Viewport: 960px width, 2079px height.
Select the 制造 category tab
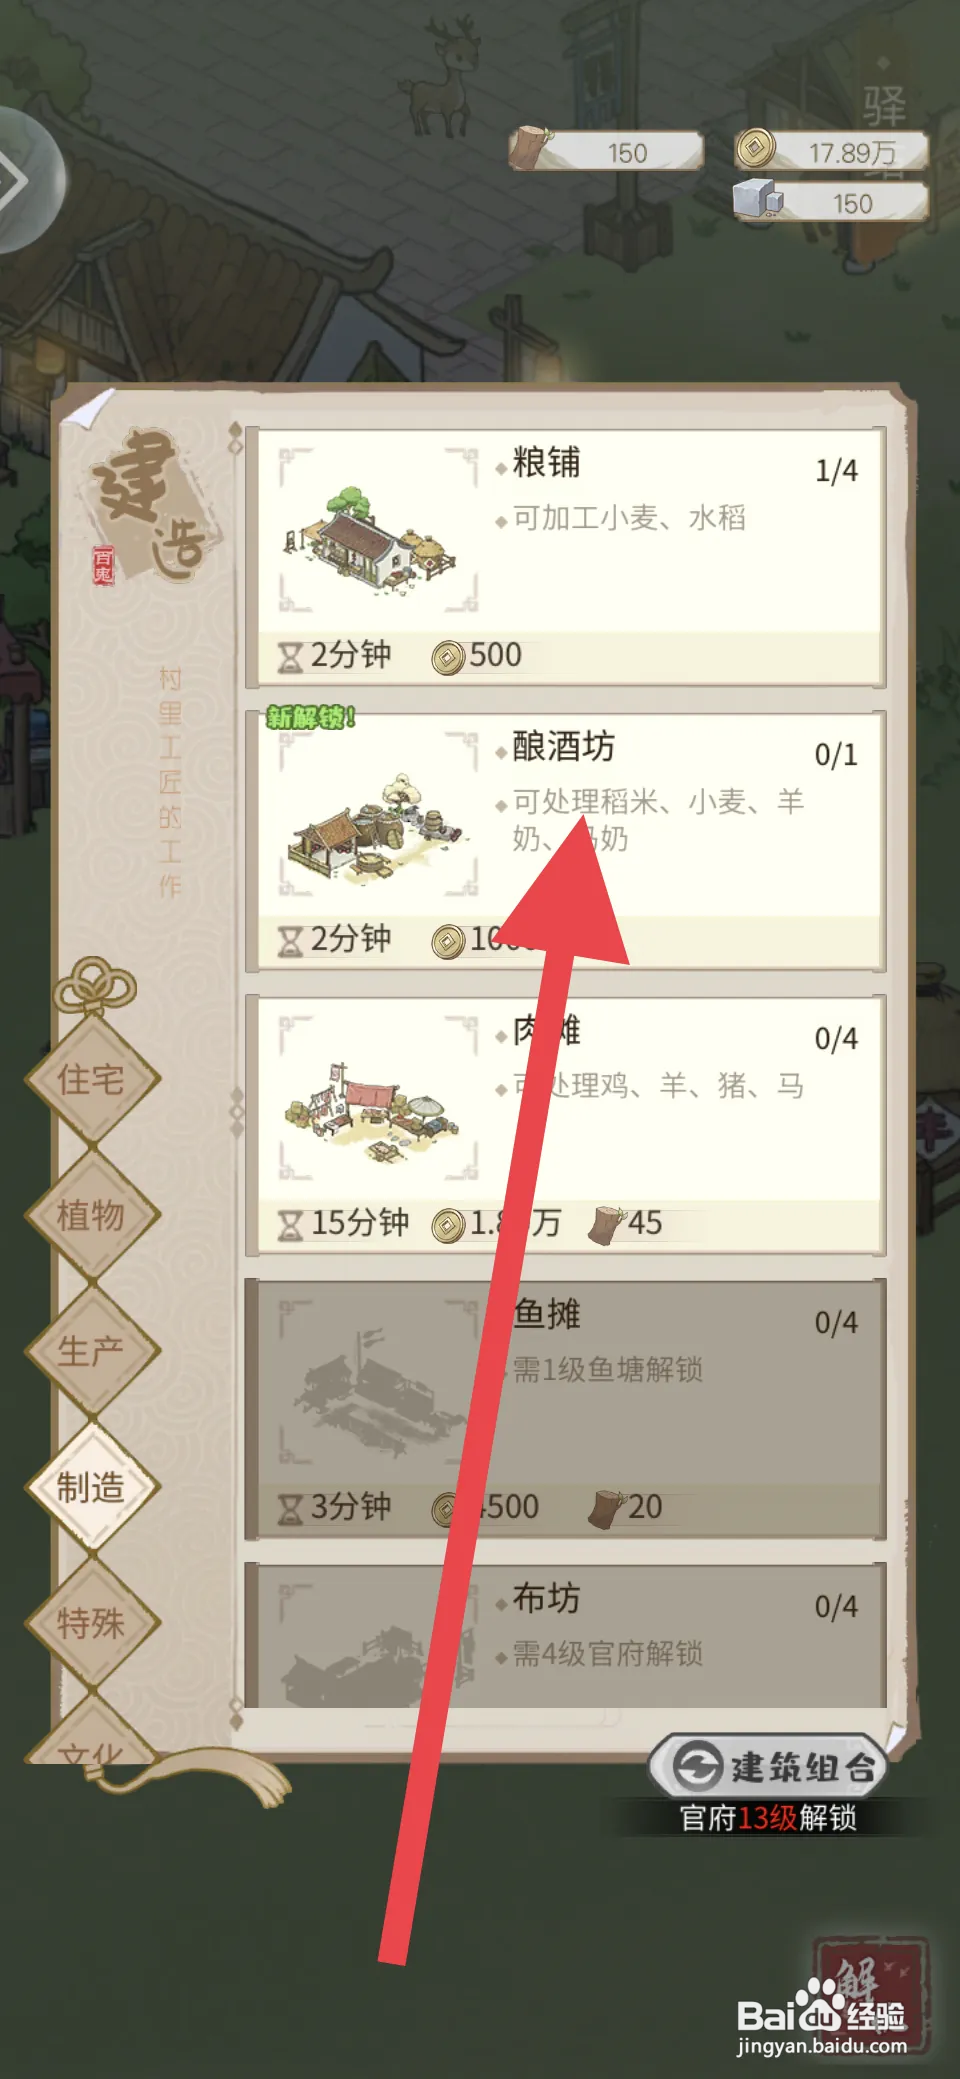click(92, 1487)
